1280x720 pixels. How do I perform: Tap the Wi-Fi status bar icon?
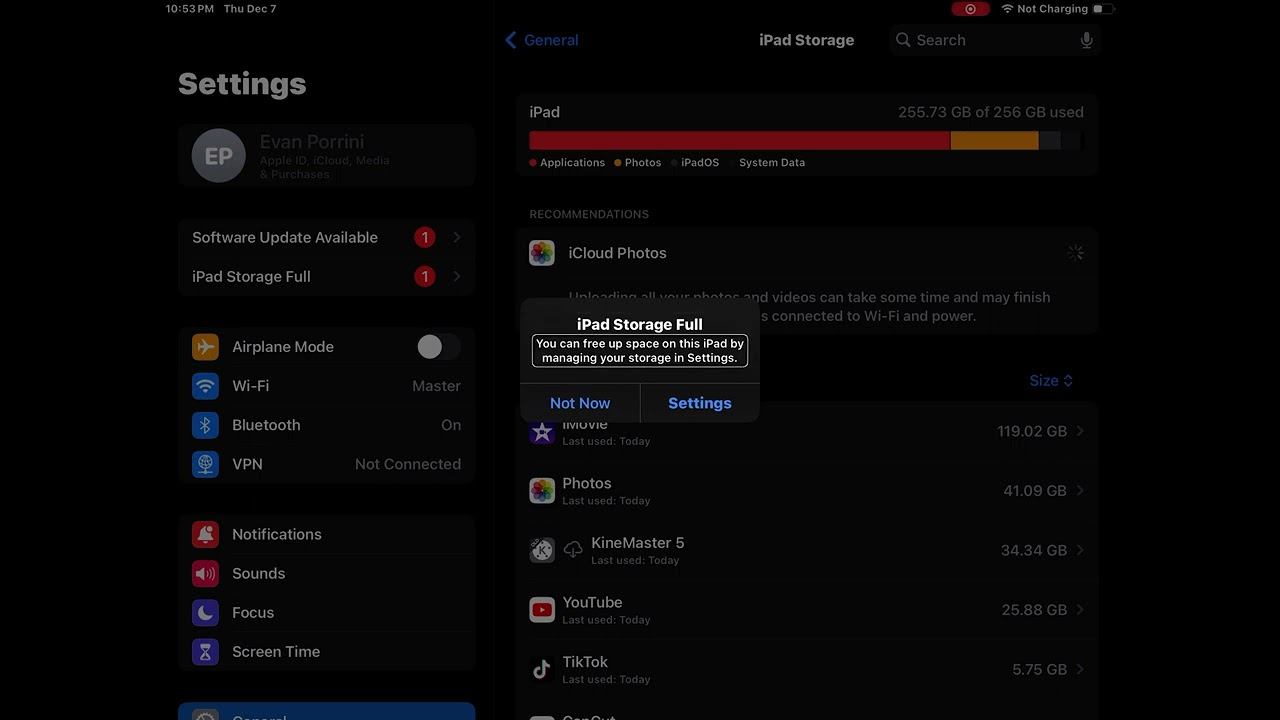coord(1007,9)
